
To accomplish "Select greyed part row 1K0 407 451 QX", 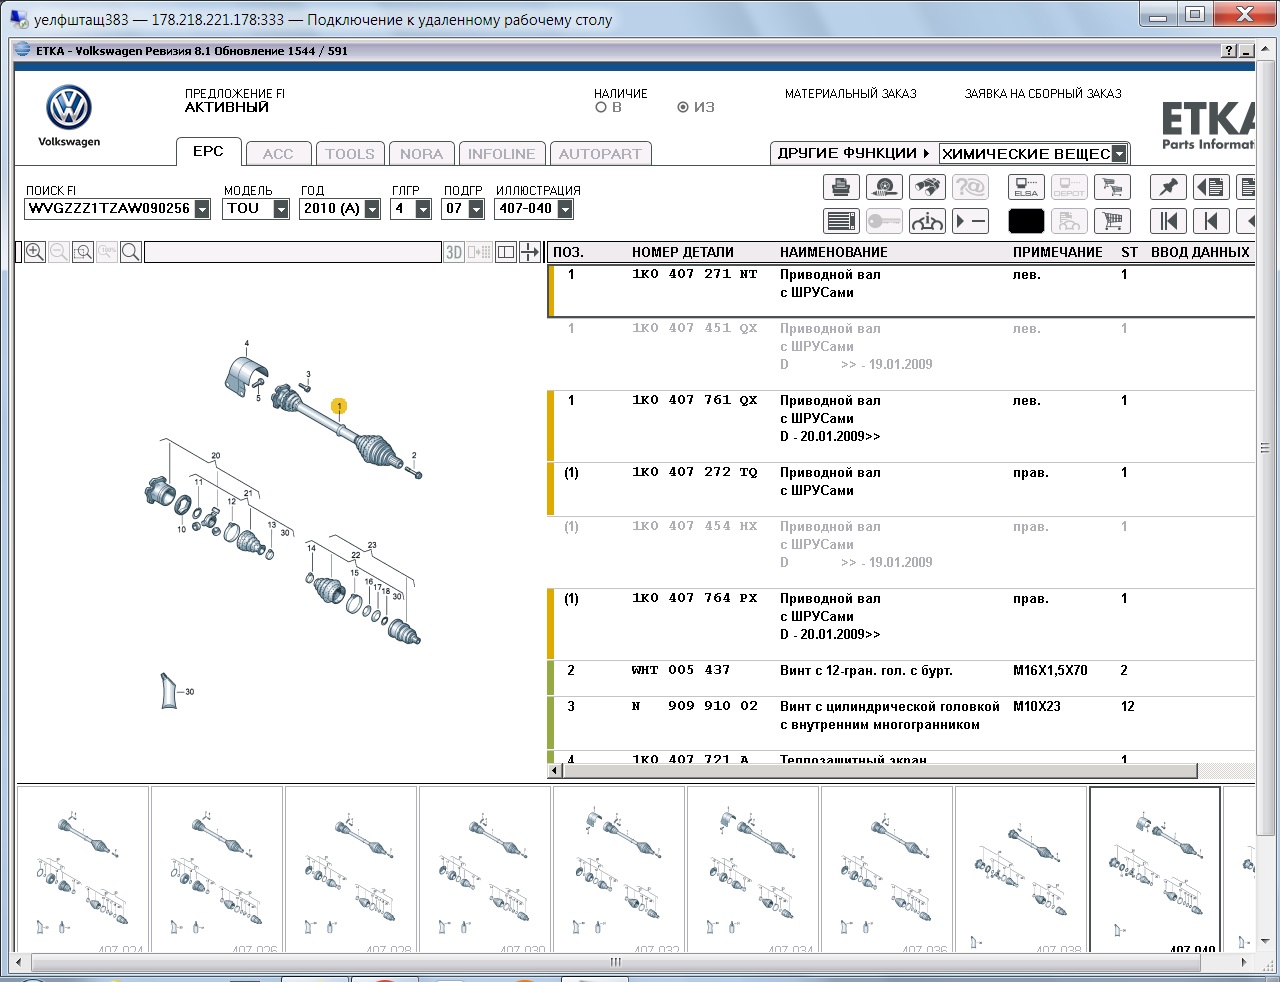I will (x=901, y=354).
